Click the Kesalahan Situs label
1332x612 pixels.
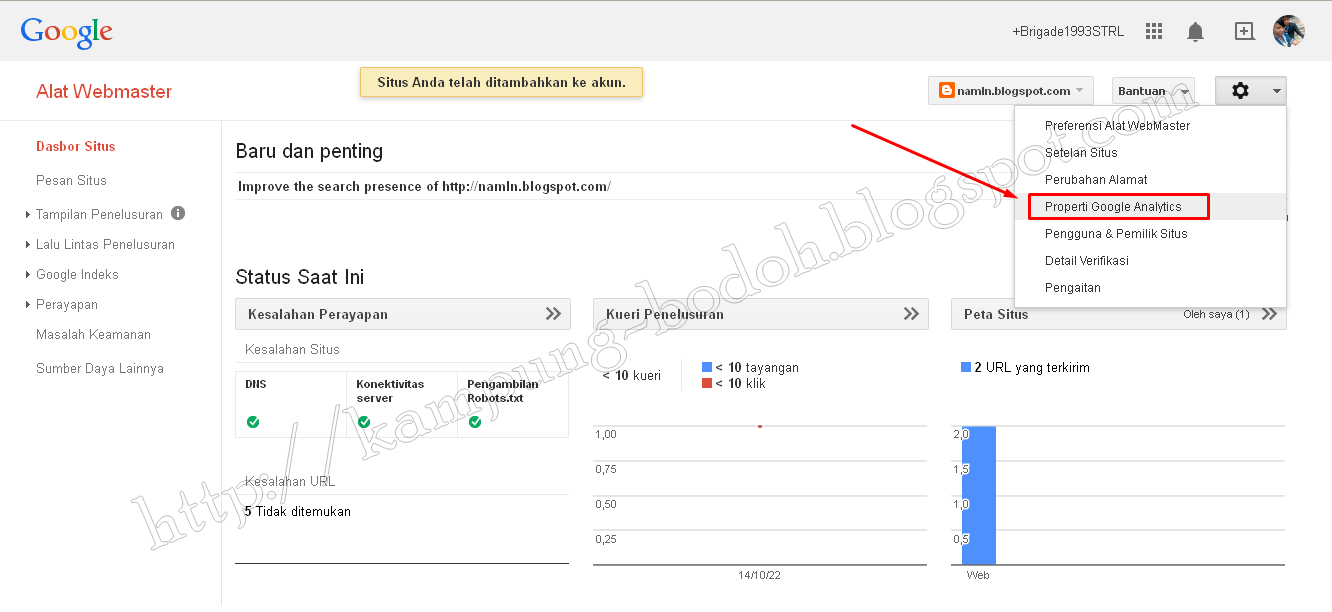pyautogui.click(x=292, y=349)
